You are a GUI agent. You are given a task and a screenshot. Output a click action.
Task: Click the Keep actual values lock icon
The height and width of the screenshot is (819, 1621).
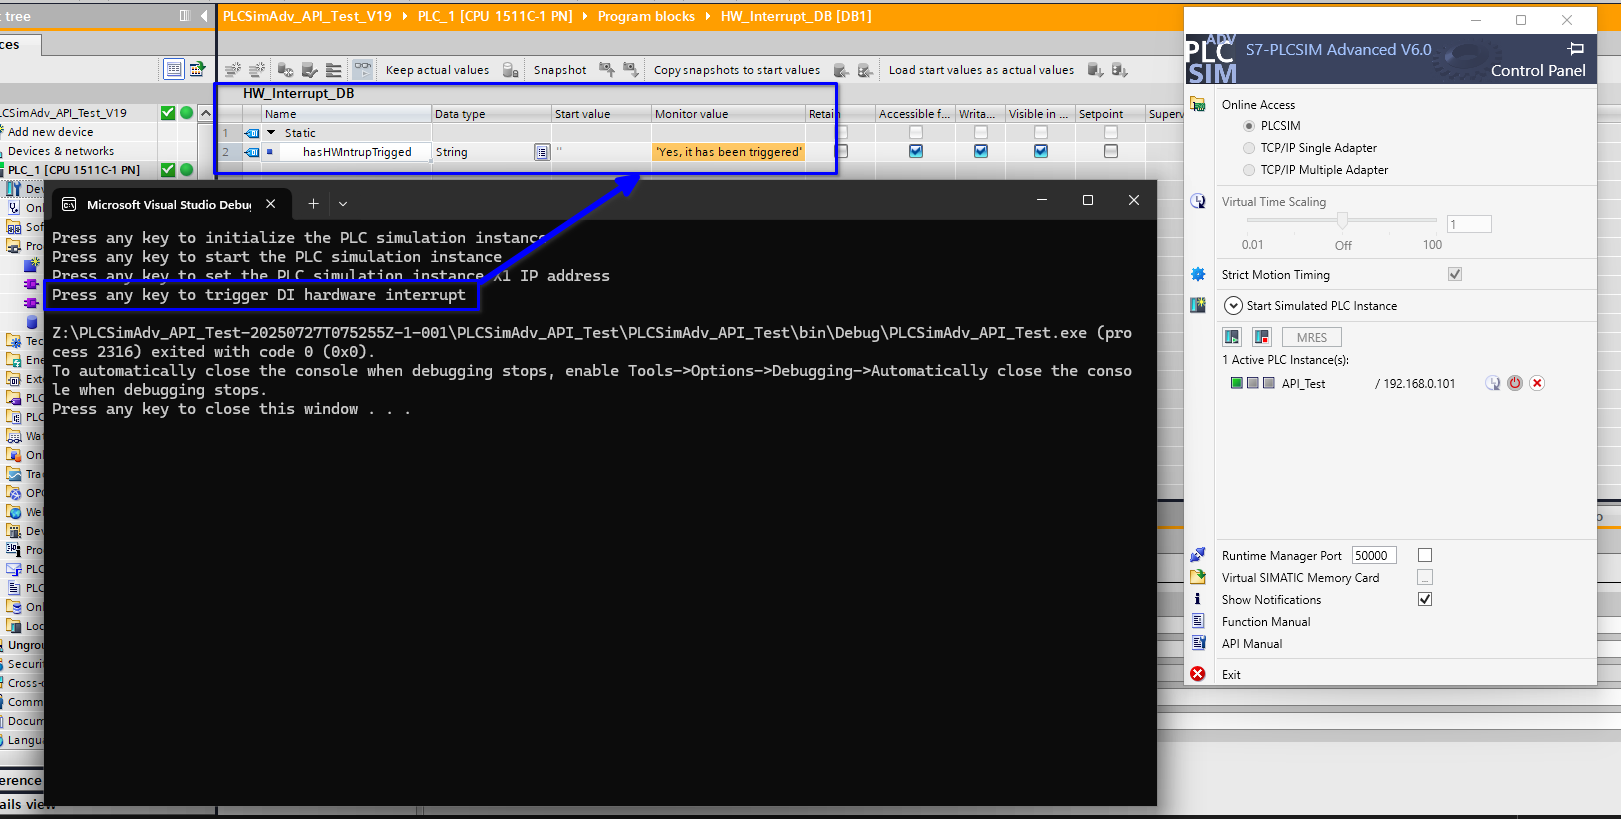point(510,70)
